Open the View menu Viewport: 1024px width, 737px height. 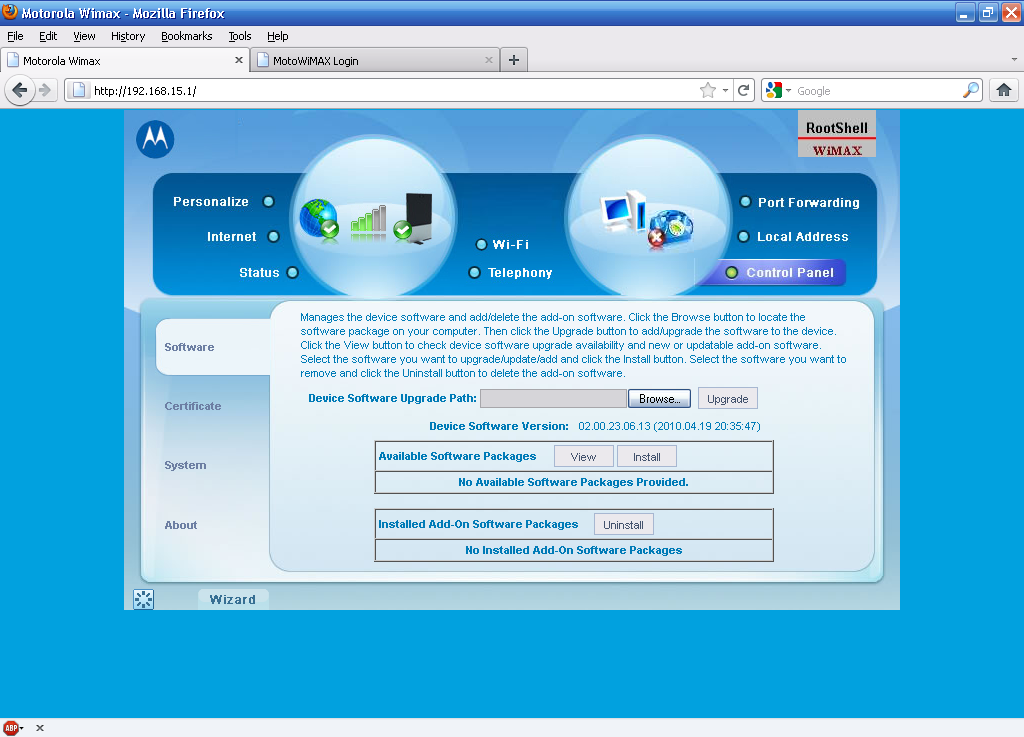(84, 36)
